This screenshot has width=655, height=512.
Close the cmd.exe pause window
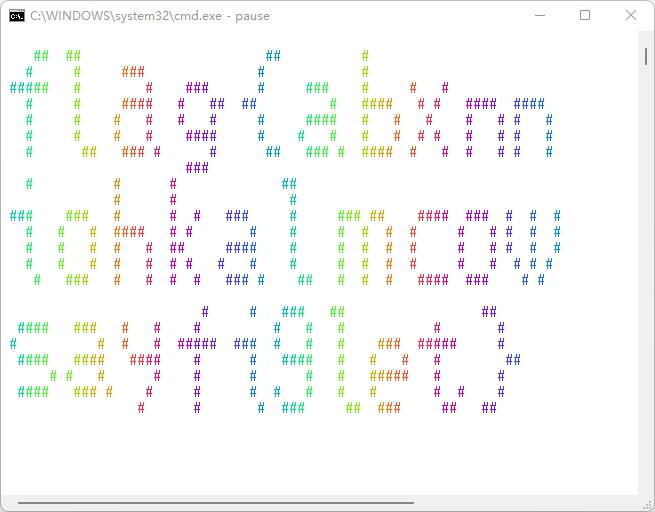630,16
